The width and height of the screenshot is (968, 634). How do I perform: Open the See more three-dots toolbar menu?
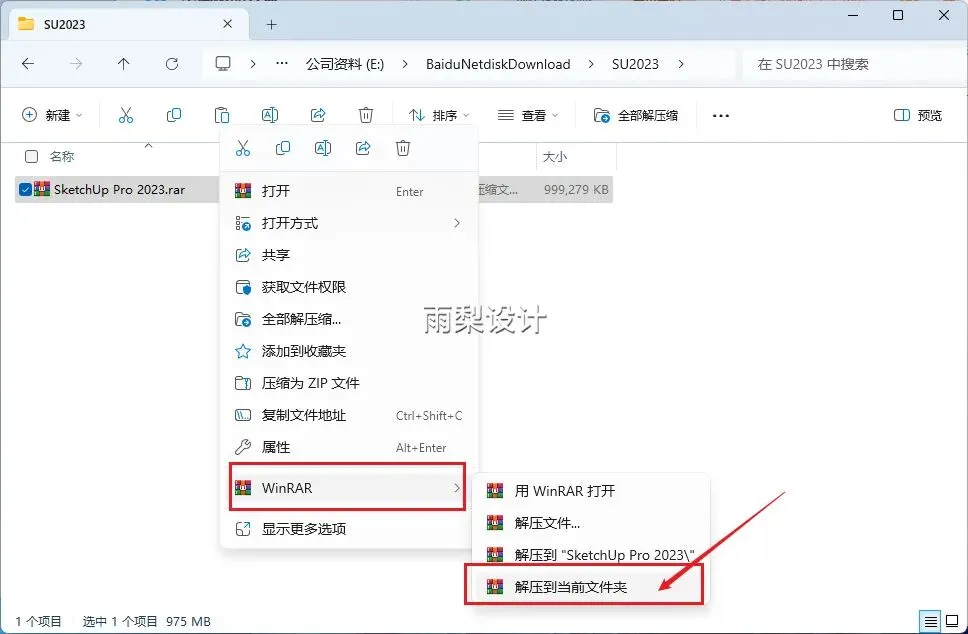720,115
